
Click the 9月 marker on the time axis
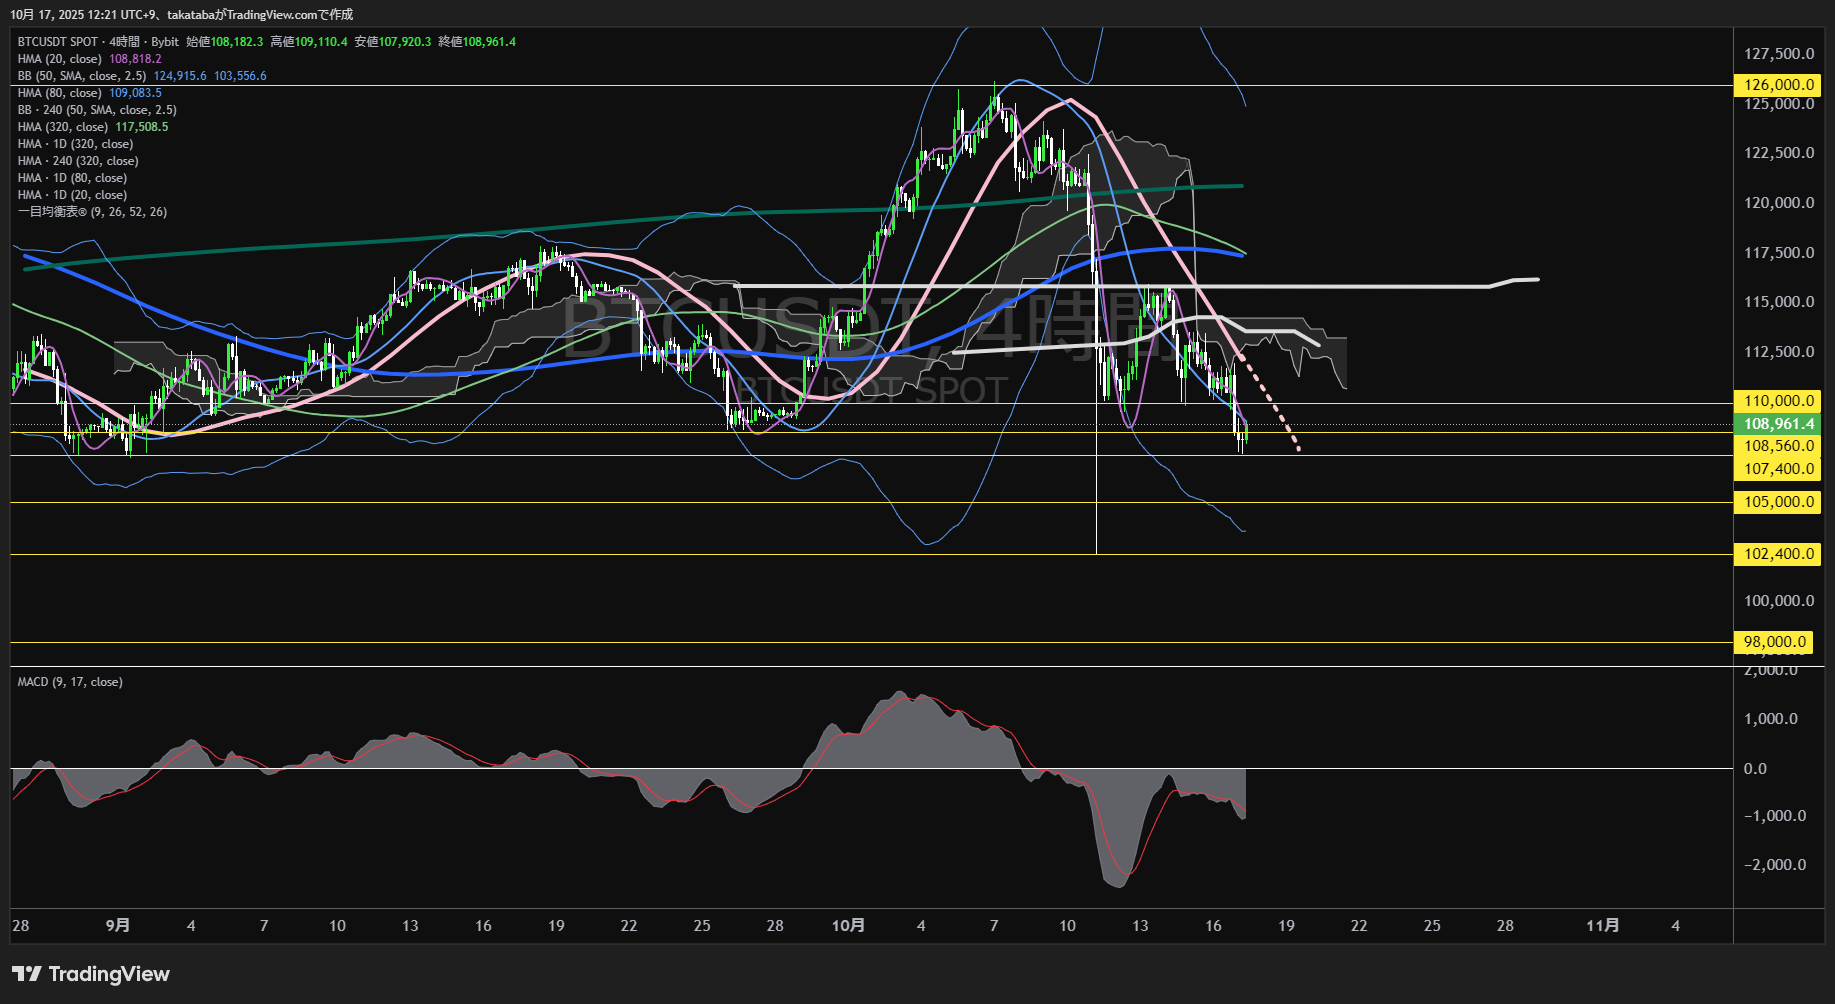pyautogui.click(x=117, y=926)
